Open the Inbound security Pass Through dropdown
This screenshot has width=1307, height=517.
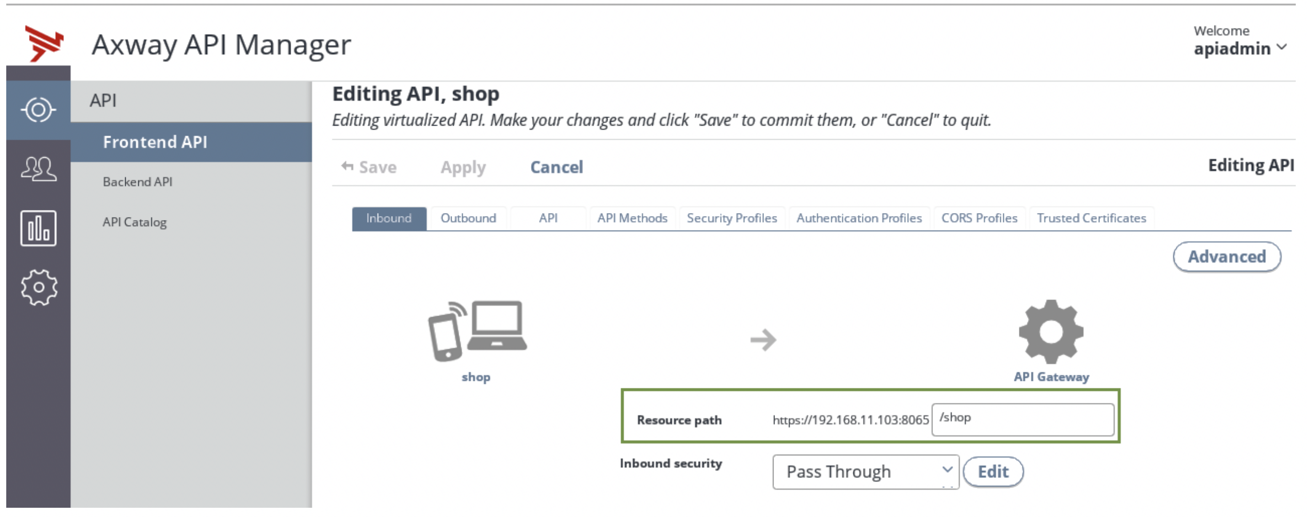(x=864, y=472)
